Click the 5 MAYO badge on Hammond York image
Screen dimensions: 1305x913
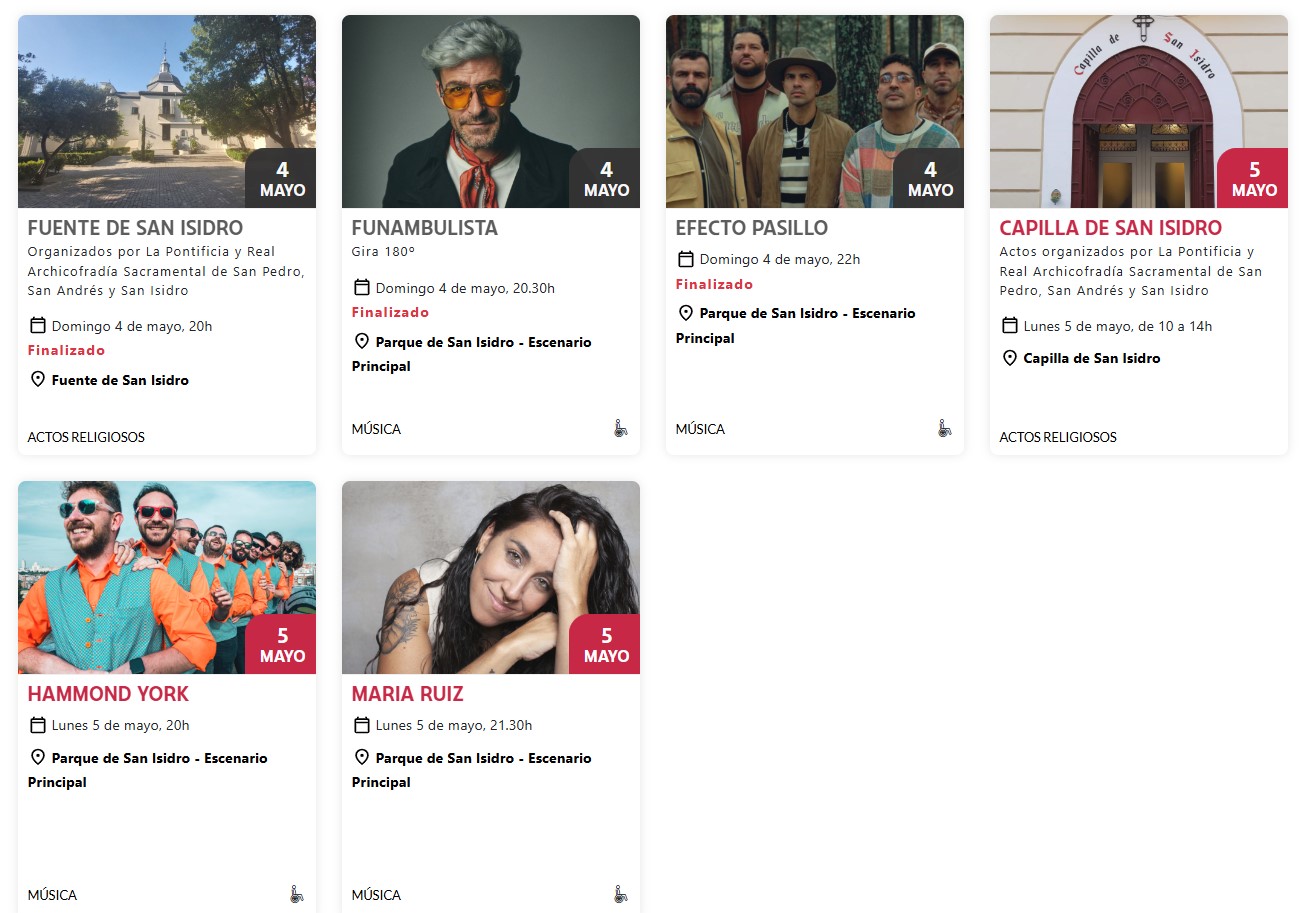(x=281, y=644)
